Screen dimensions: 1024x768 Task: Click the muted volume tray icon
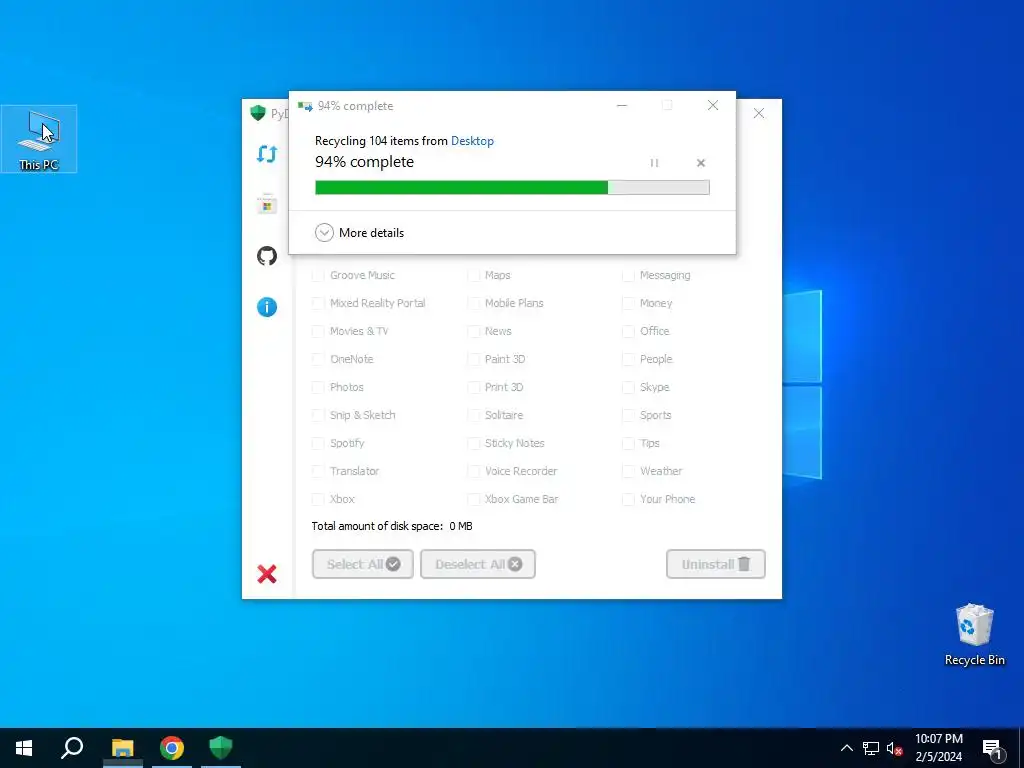tap(894, 748)
